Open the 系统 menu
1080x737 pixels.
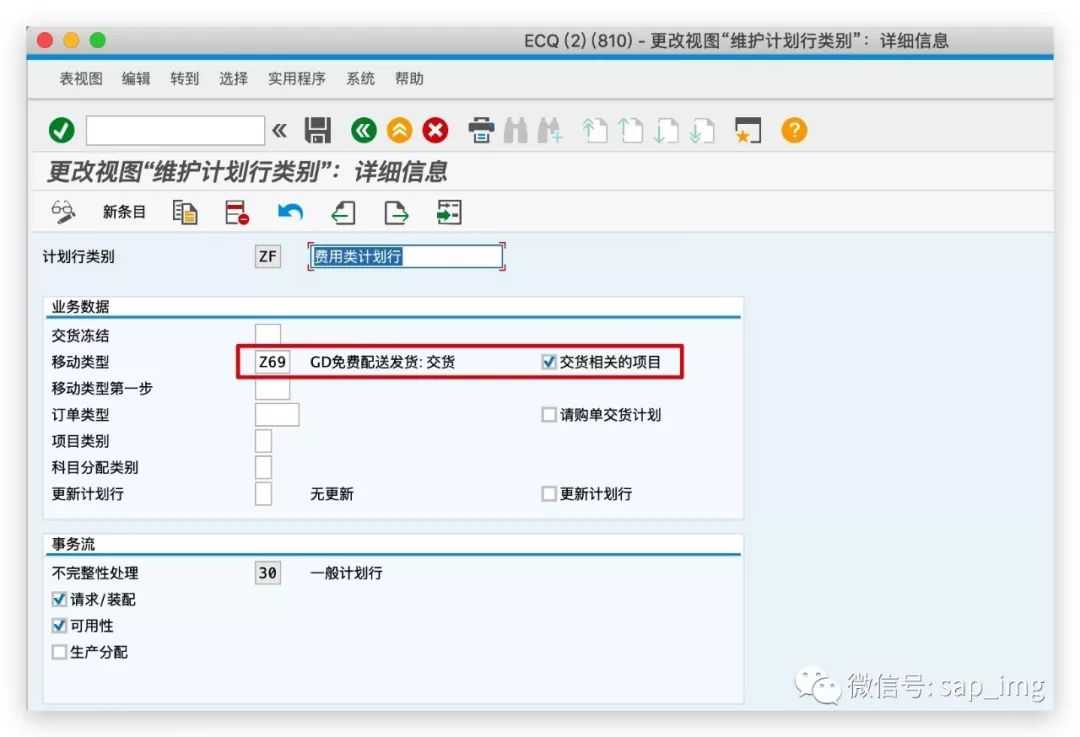pos(360,79)
